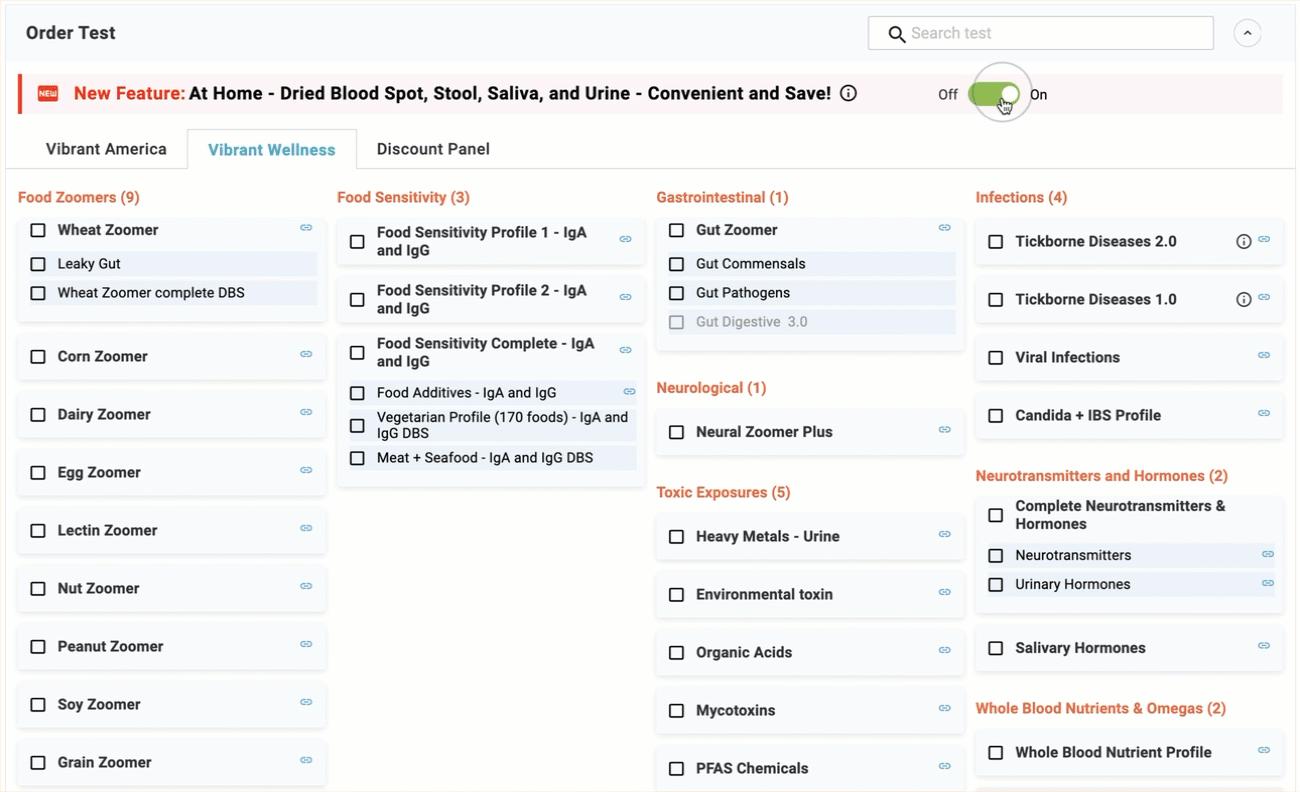Image resolution: width=1300 pixels, height=792 pixels.
Task: Click the info icon for Tickborne Diseases 2.0
Action: point(1242,241)
